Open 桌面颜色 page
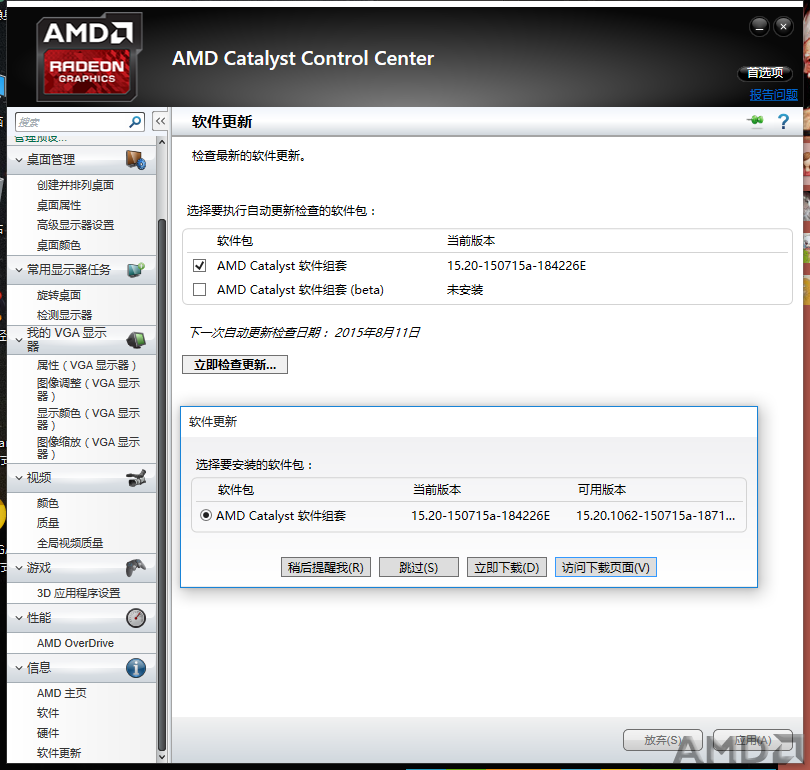 59,245
